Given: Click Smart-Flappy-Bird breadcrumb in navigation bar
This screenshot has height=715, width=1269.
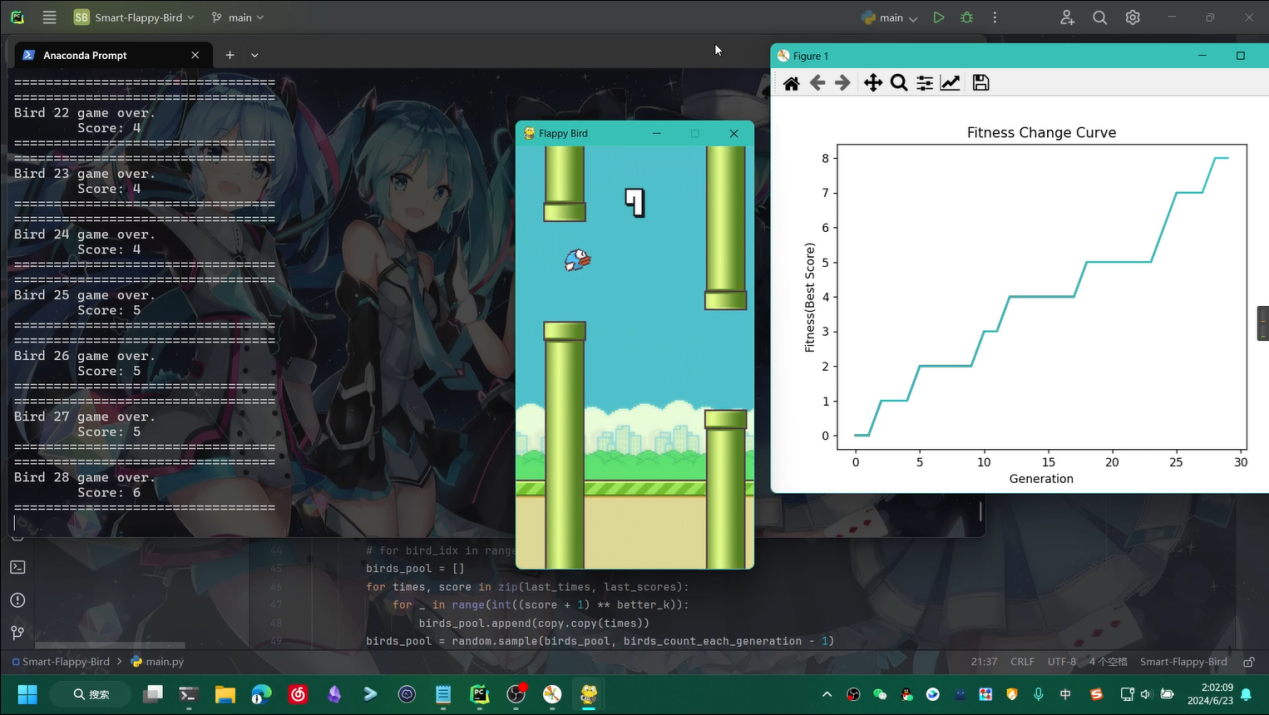Looking at the screenshot, I should tap(61, 661).
